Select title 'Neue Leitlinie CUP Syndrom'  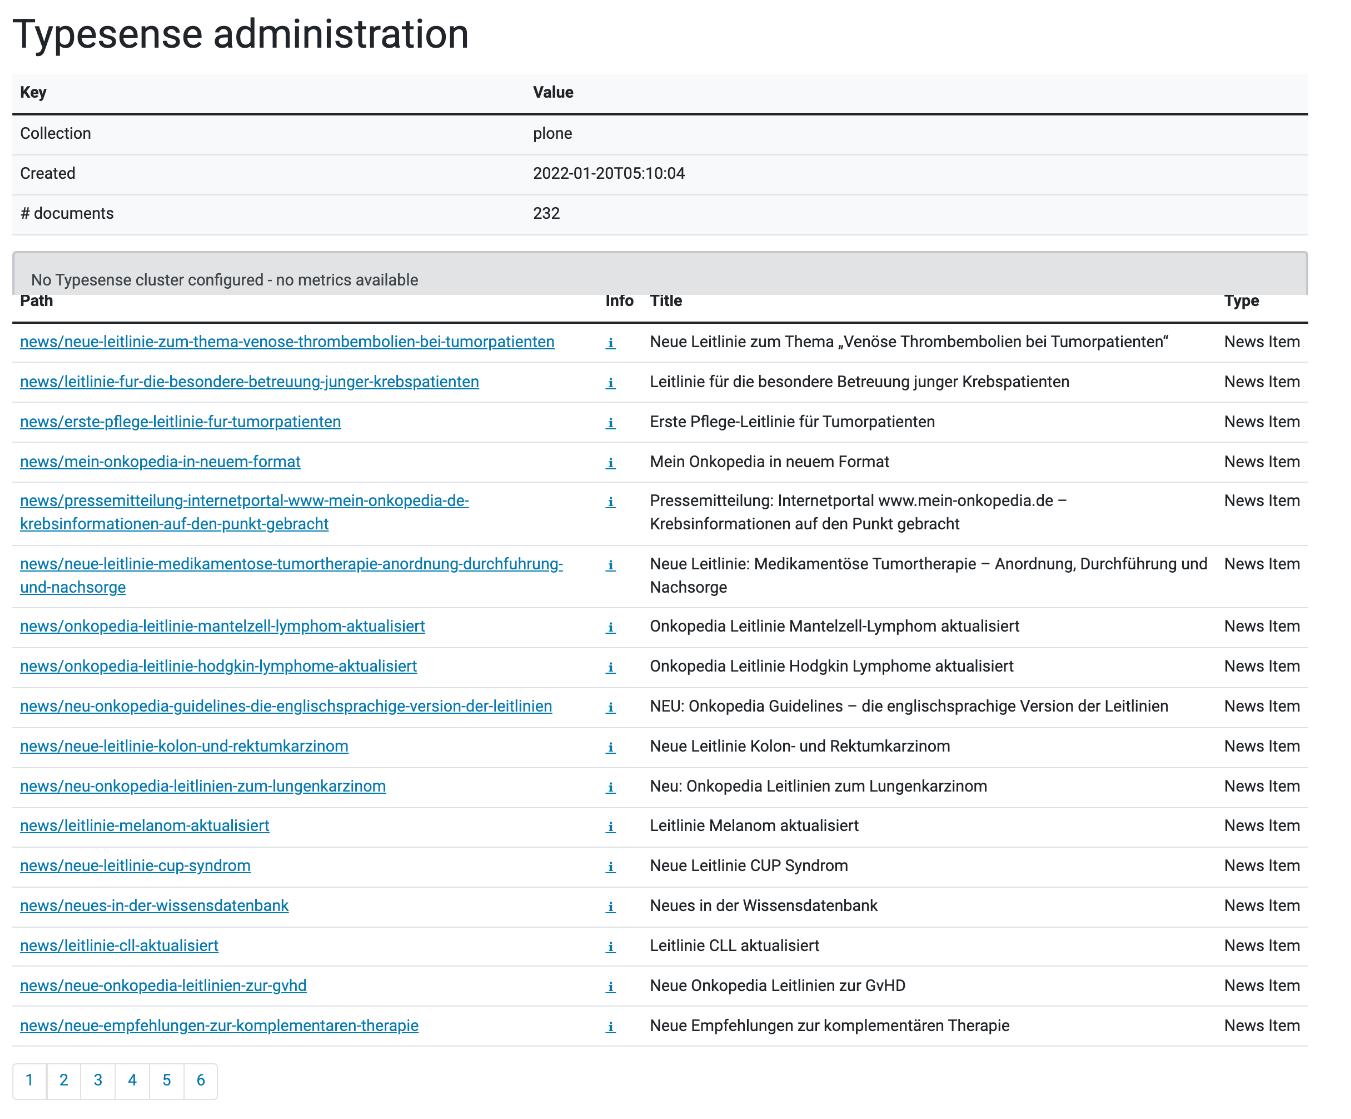coord(749,866)
